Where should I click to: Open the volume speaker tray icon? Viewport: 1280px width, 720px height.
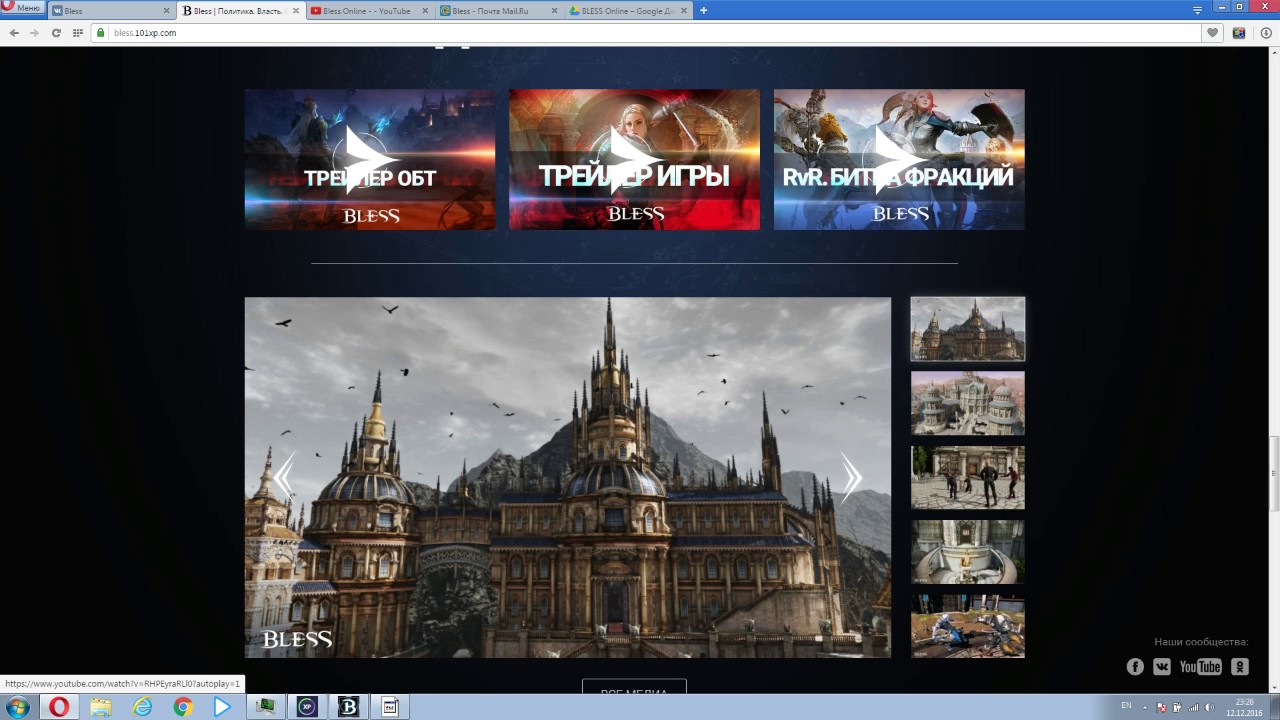1210,707
